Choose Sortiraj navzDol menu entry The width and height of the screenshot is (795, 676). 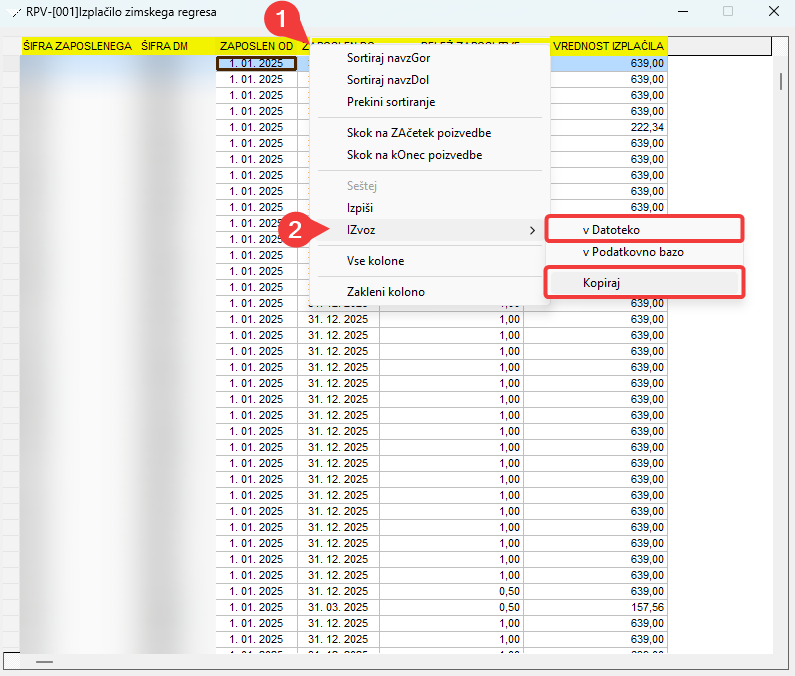coord(388,80)
